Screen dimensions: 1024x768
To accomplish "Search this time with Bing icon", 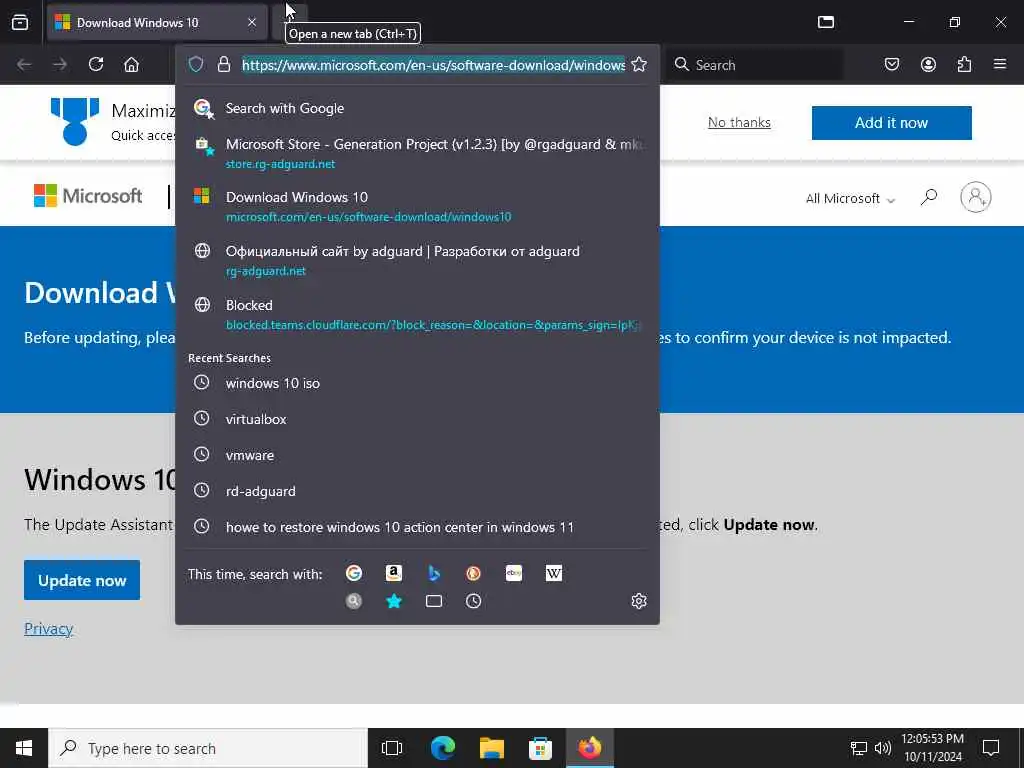I will pos(434,573).
